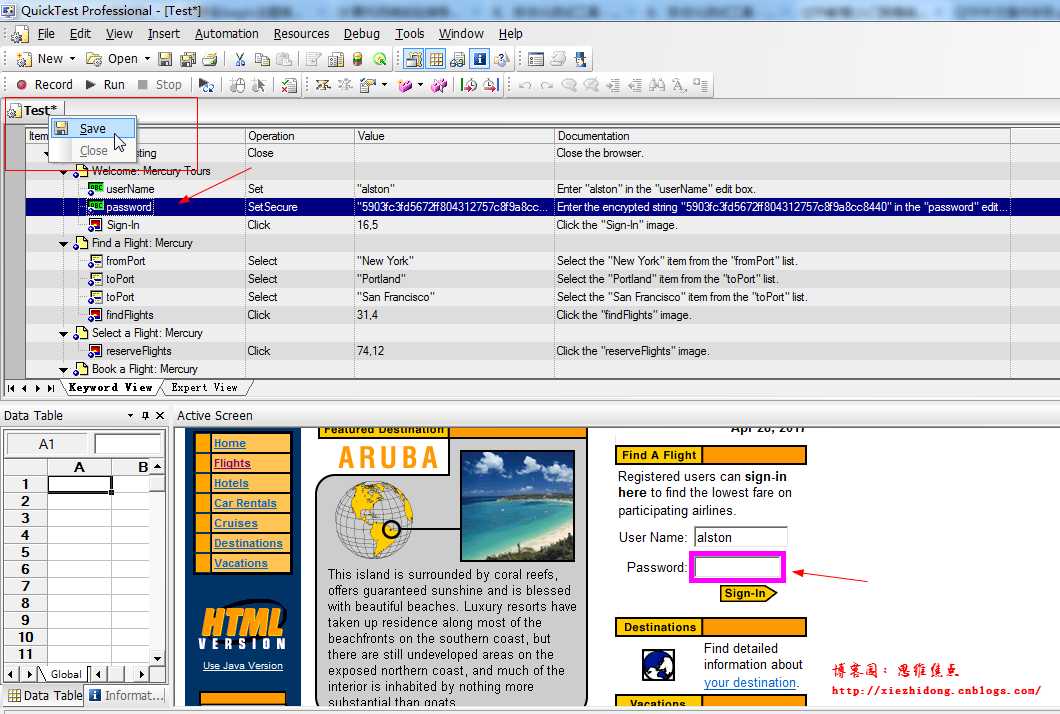This screenshot has height=714, width=1060.
Task: Open the checkpoint dropdown arrow in toolbar
Action: point(385,85)
